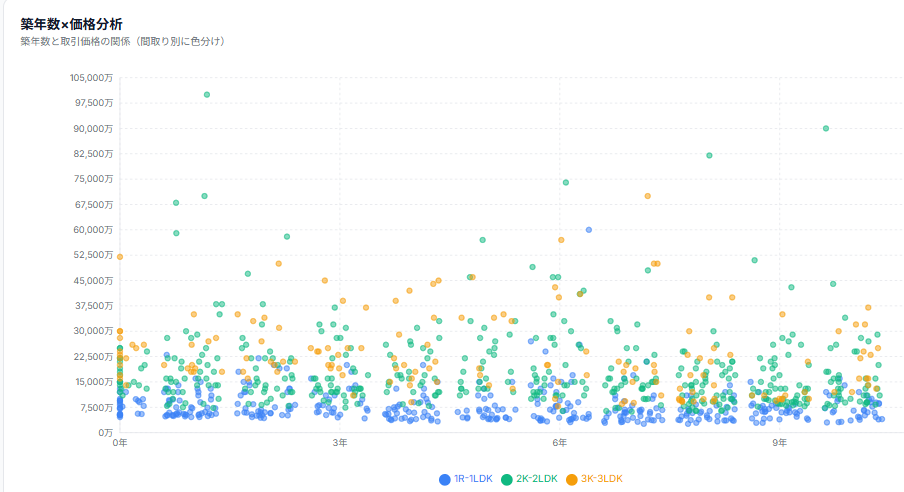Click the 6年 x-axis label
Image resolution: width=904 pixels, height=492 pixels.
pos(559,443)
